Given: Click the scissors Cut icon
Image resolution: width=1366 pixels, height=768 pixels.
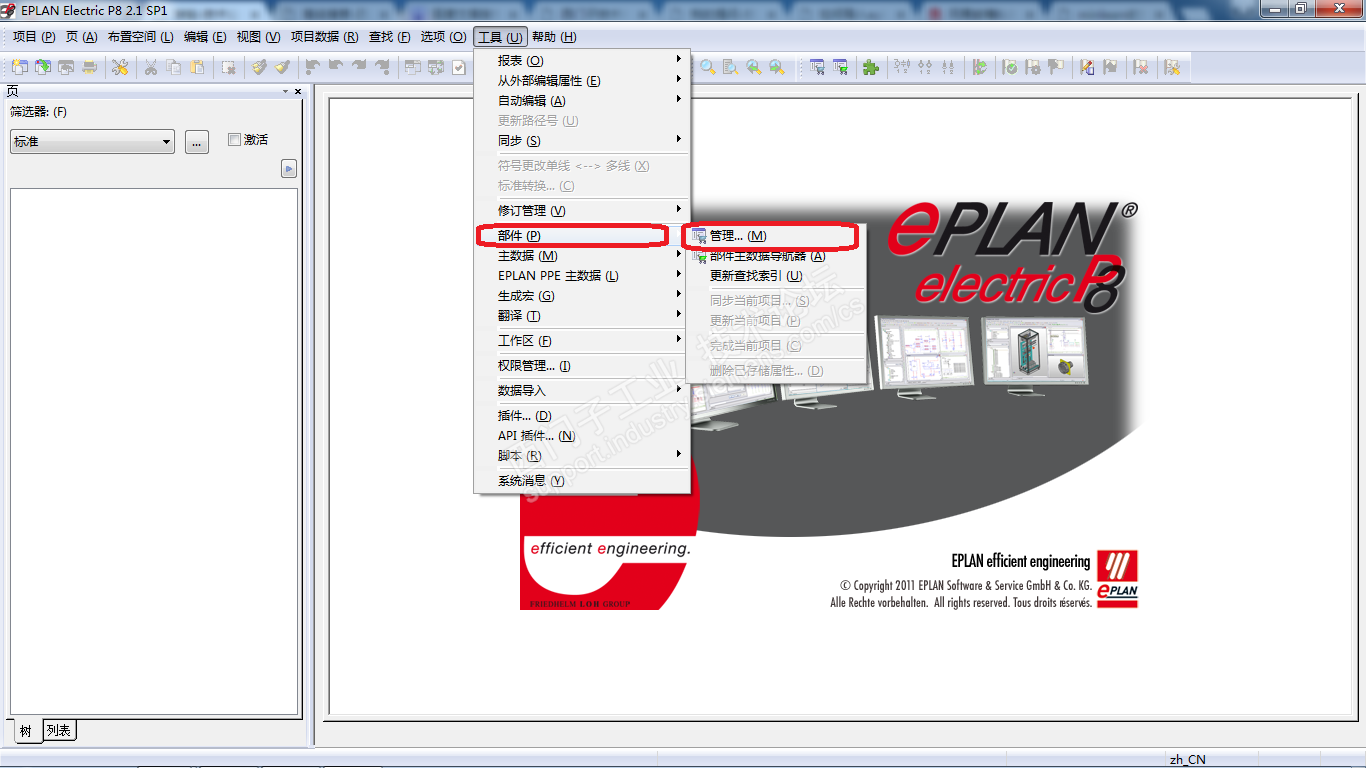Looking at the screenshot, I should (x=151, y=67).
